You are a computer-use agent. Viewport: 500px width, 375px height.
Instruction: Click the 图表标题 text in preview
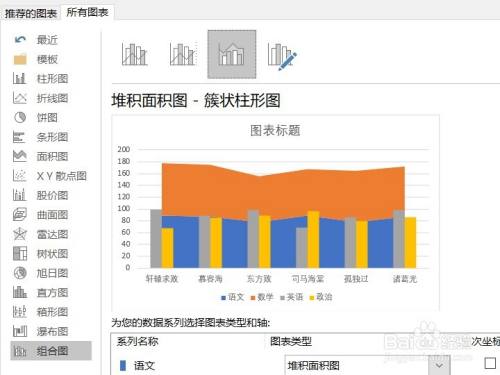coord(275,130)
